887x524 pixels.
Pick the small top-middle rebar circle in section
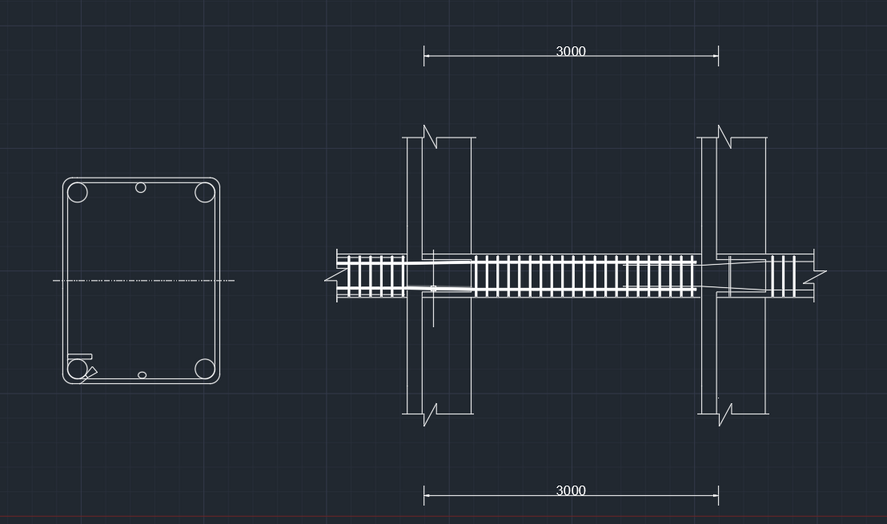click(141, 187)
